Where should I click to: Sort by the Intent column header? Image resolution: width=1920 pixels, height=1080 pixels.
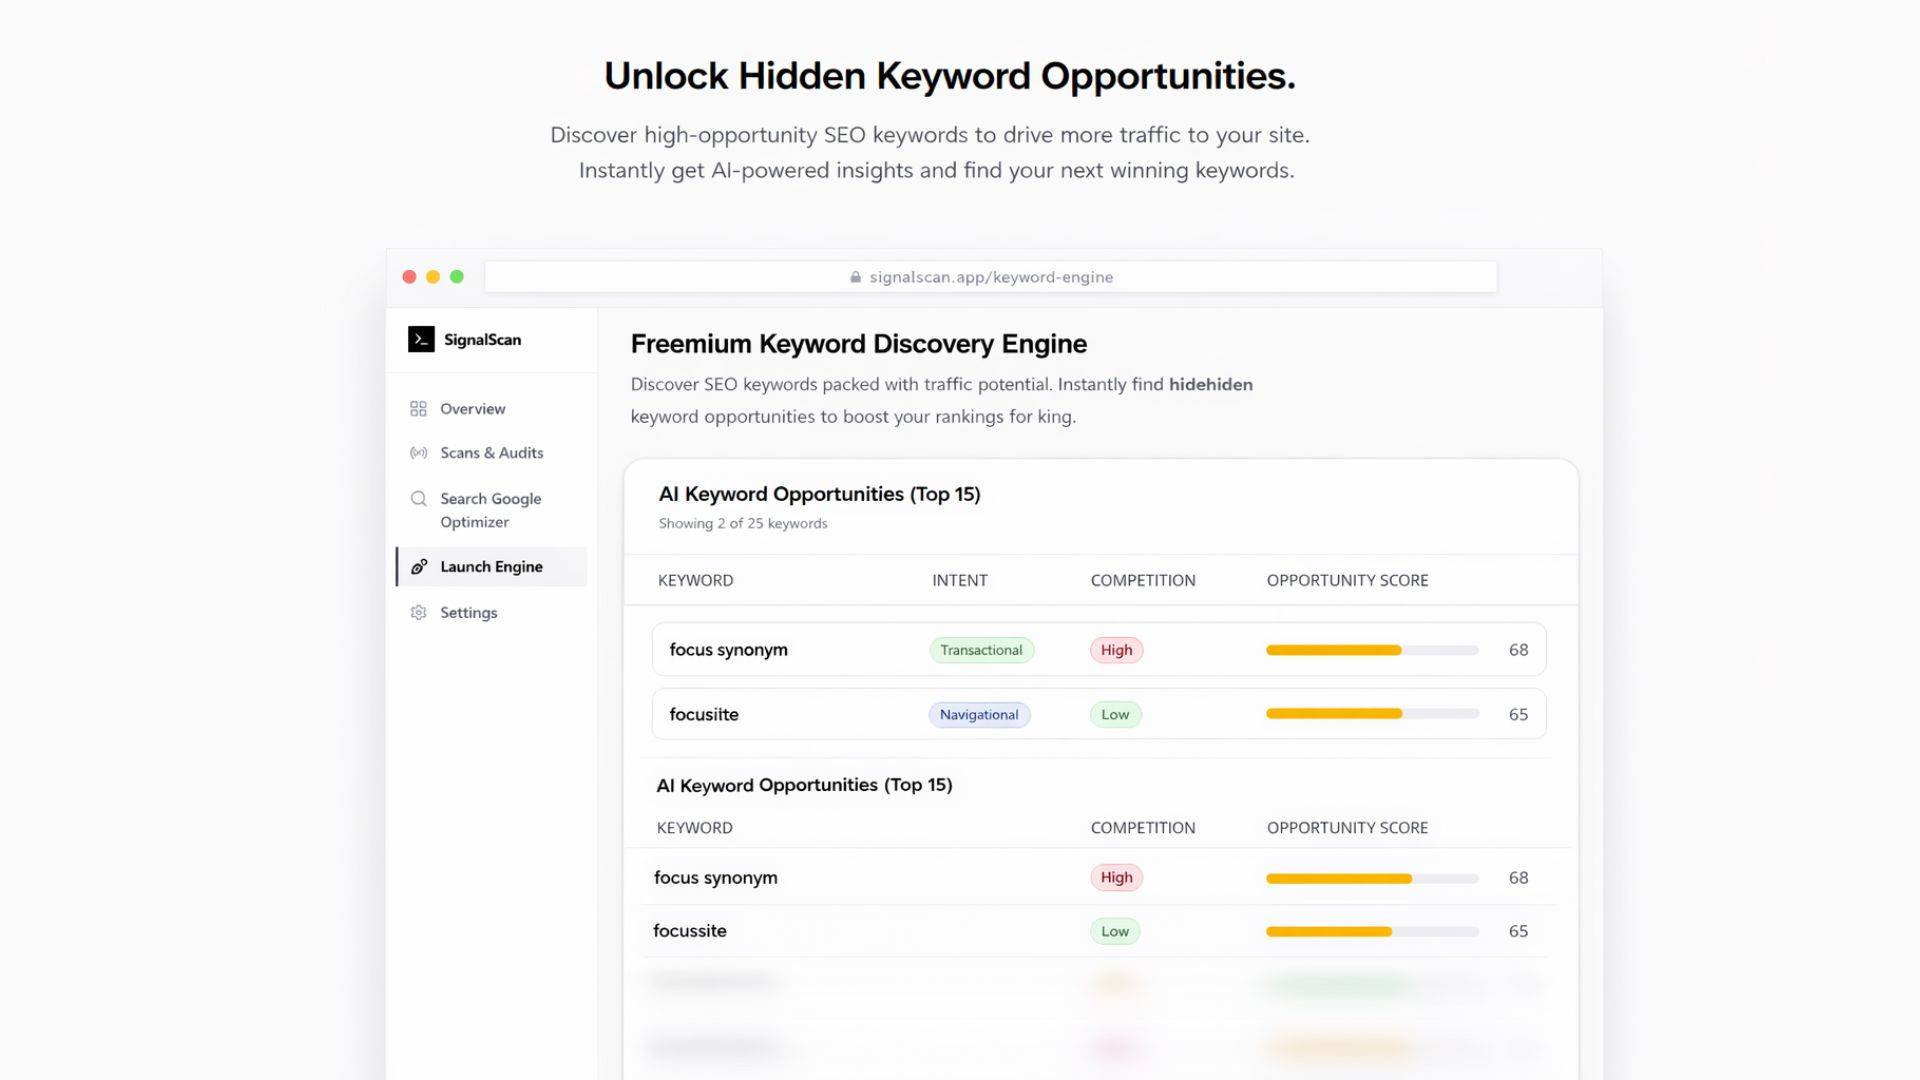[x=959, y=580]
